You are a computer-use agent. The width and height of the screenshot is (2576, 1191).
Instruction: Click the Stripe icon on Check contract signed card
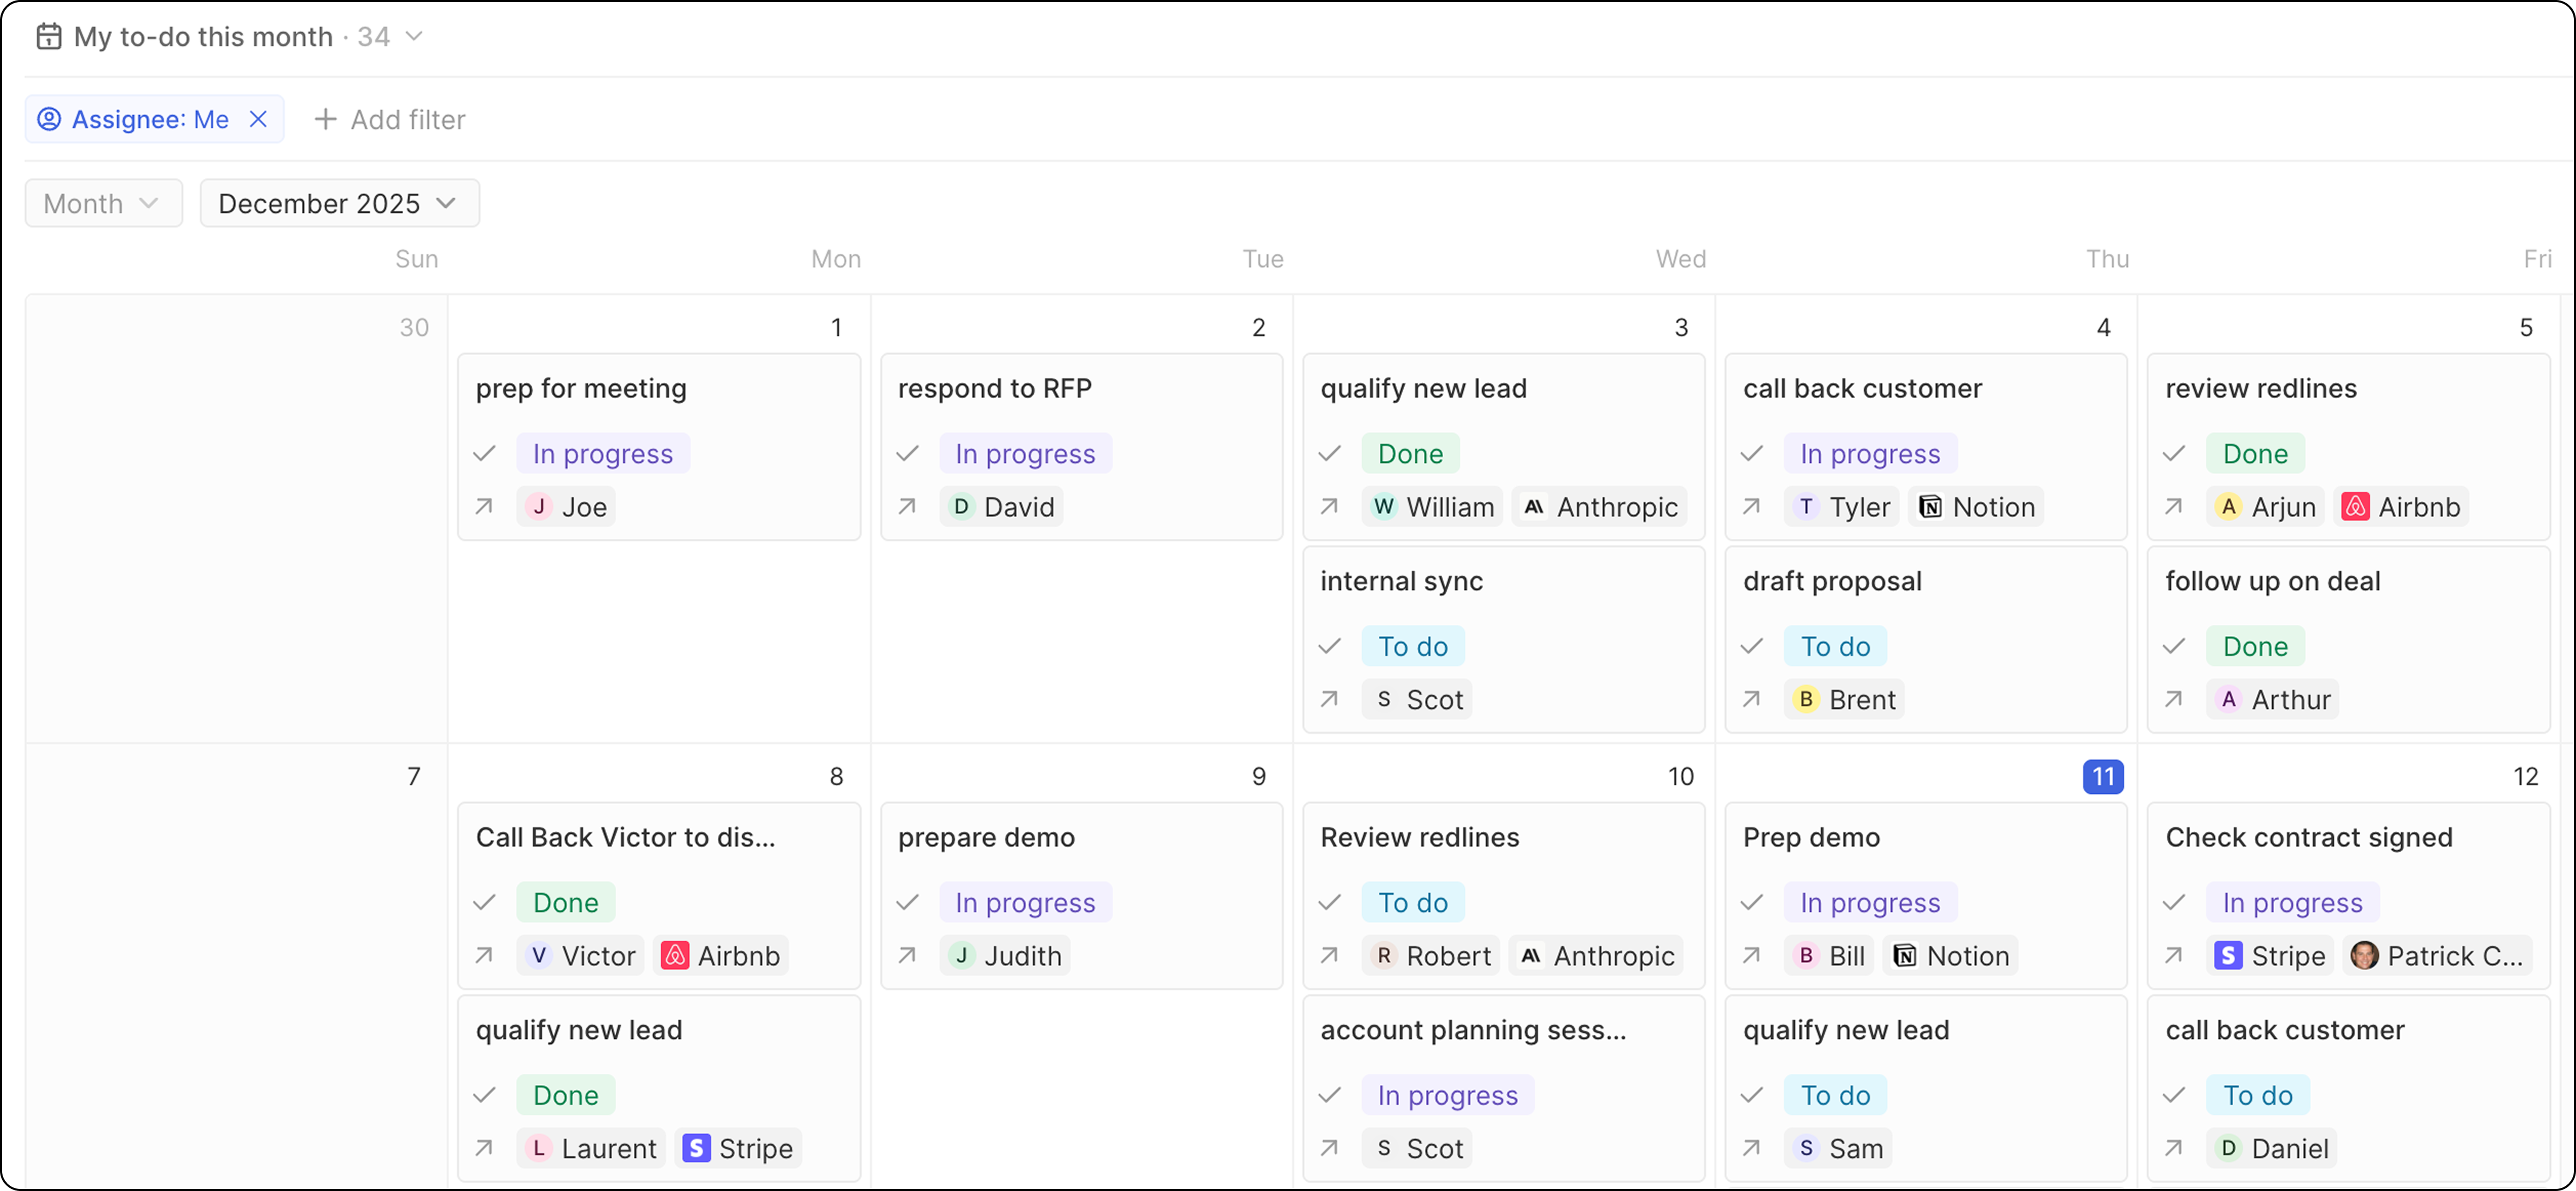[x=2227, y=956]
